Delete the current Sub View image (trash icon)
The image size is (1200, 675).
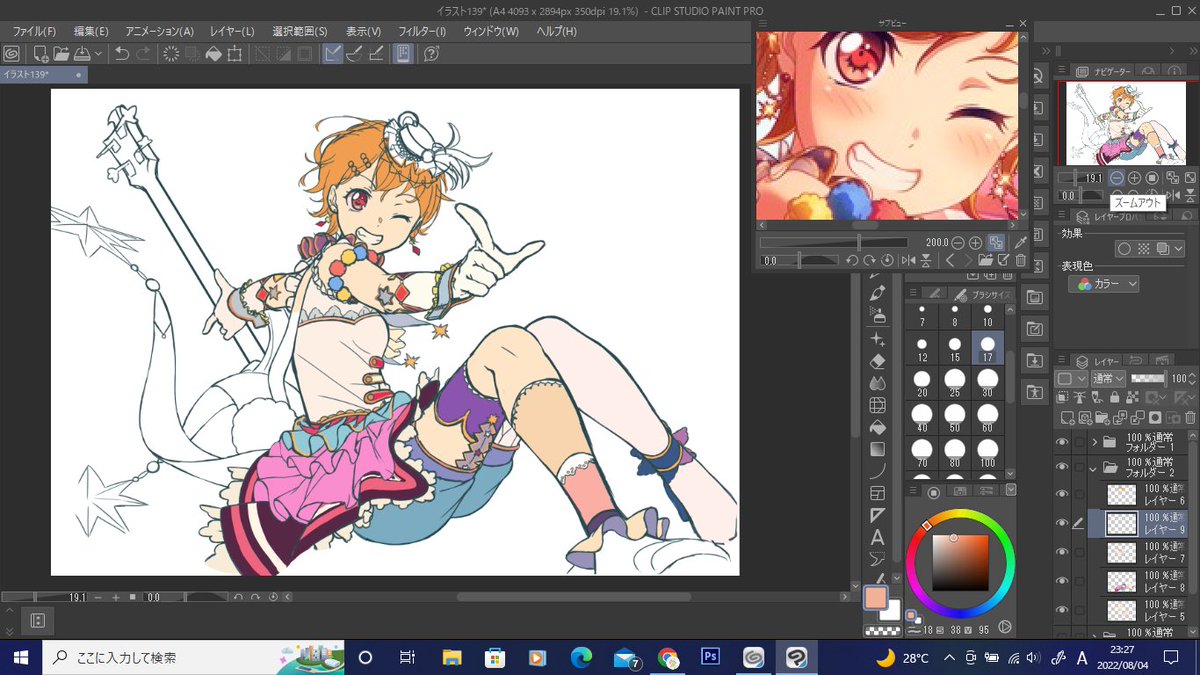[1021, 260]
